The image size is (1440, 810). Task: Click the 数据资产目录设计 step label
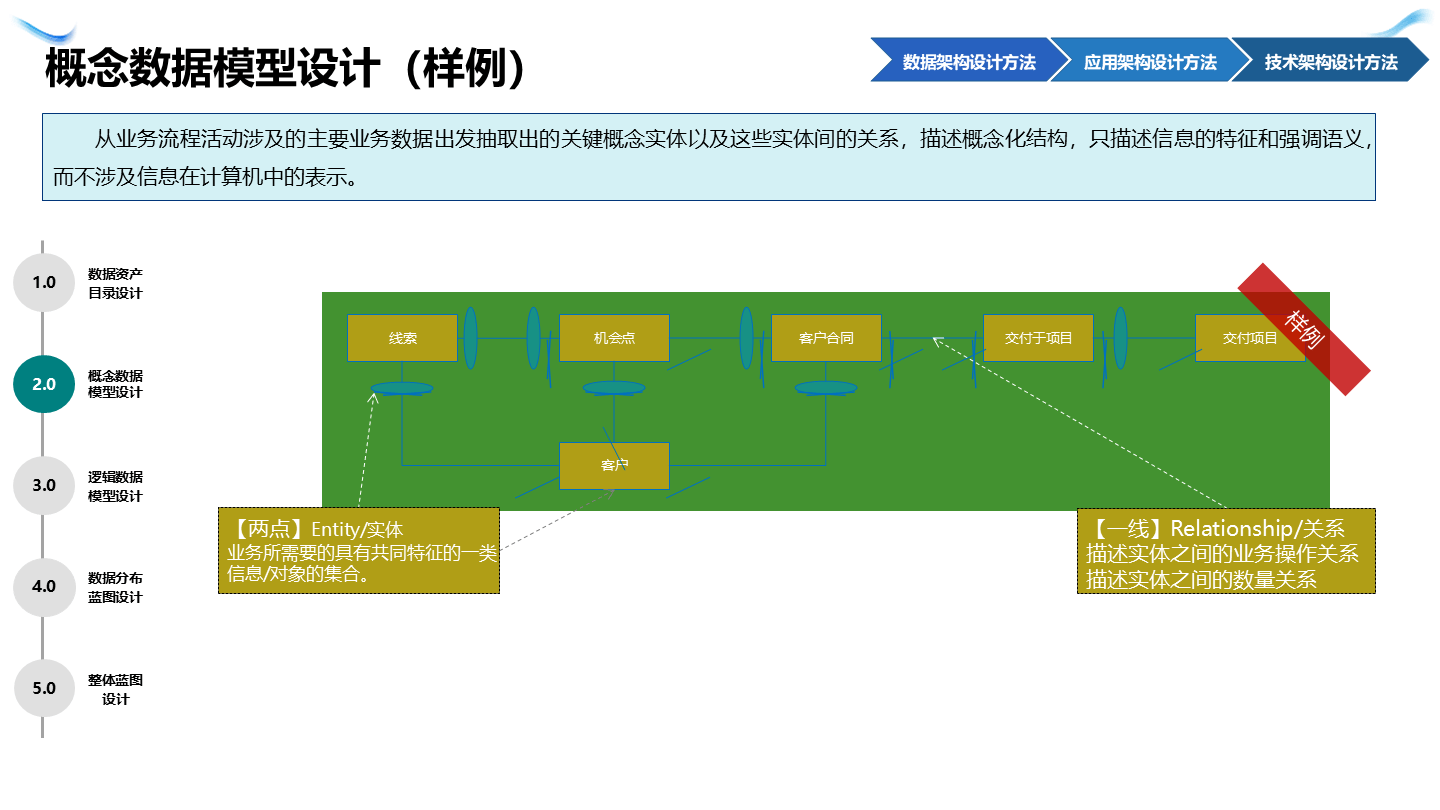(115, 283)
